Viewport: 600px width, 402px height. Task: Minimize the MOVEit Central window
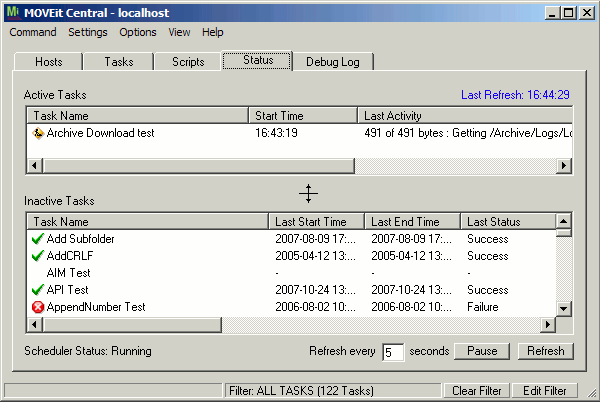tap(552, 13)
